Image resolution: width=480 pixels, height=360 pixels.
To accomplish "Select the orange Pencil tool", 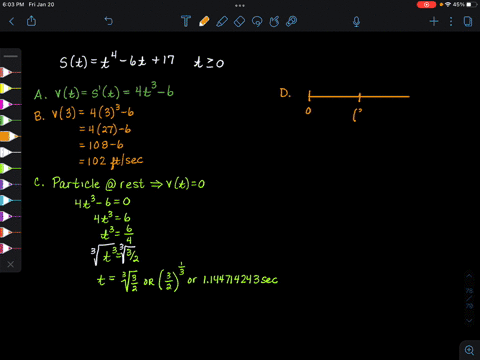I will tap(204, 21).
